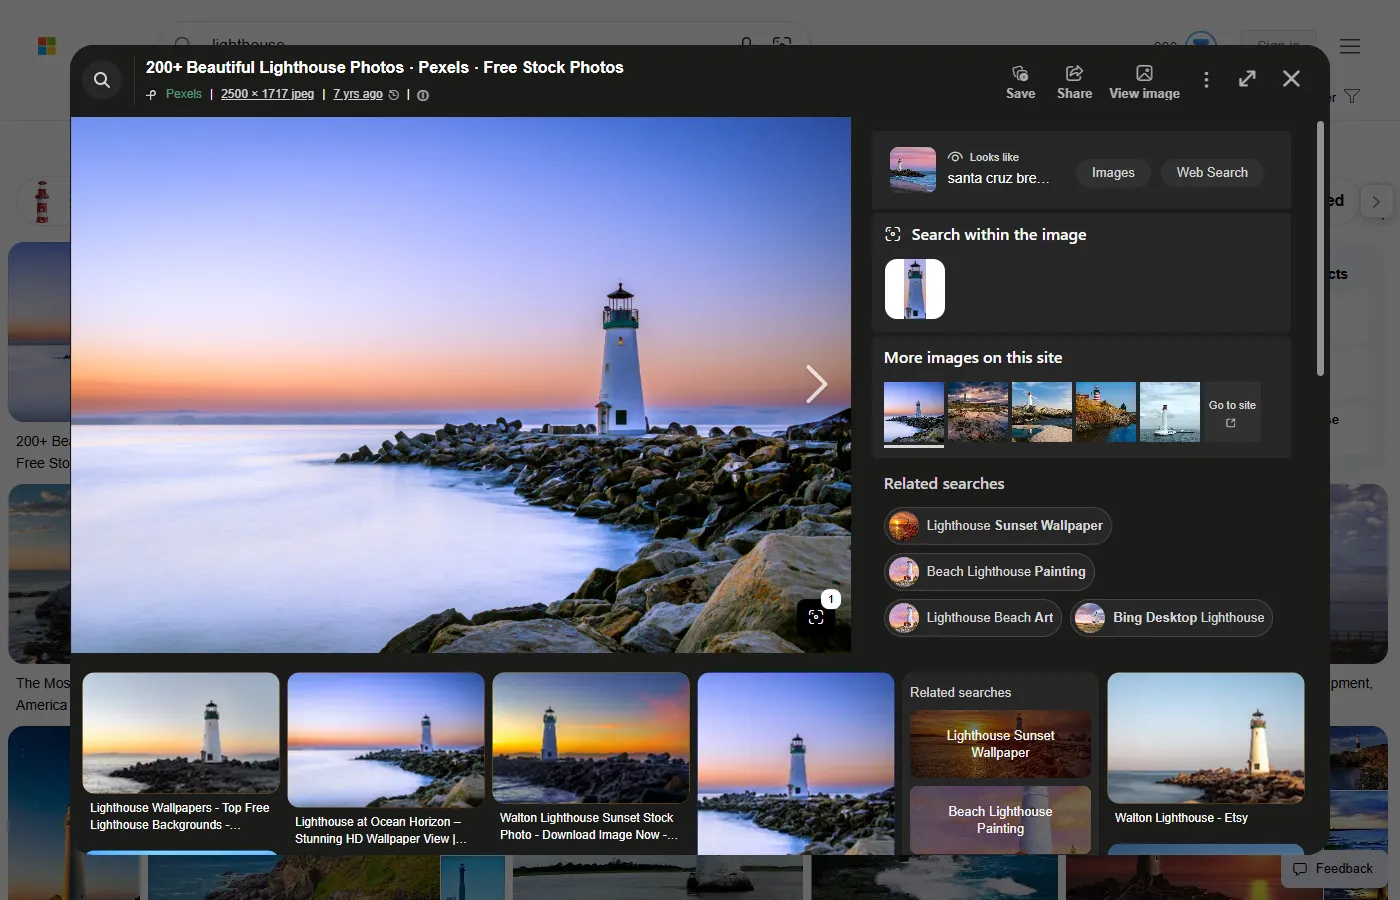Open the three-dot more options menu
The height and width of the screenshot is (900, 1400).
(1206, 80)
